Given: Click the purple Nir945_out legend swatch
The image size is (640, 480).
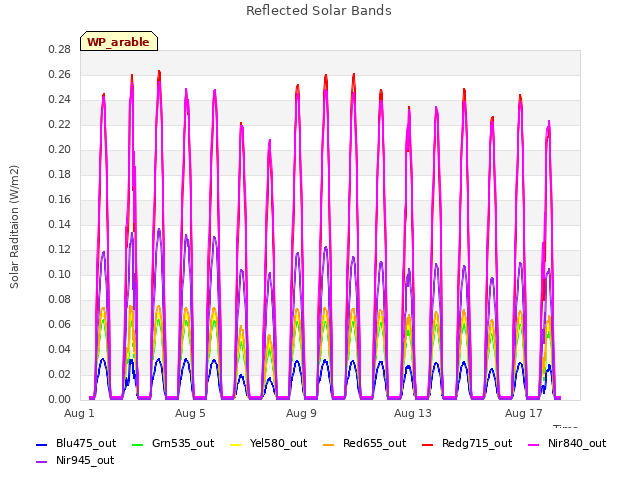Looking at the screenshot, I should pos(42,462).
